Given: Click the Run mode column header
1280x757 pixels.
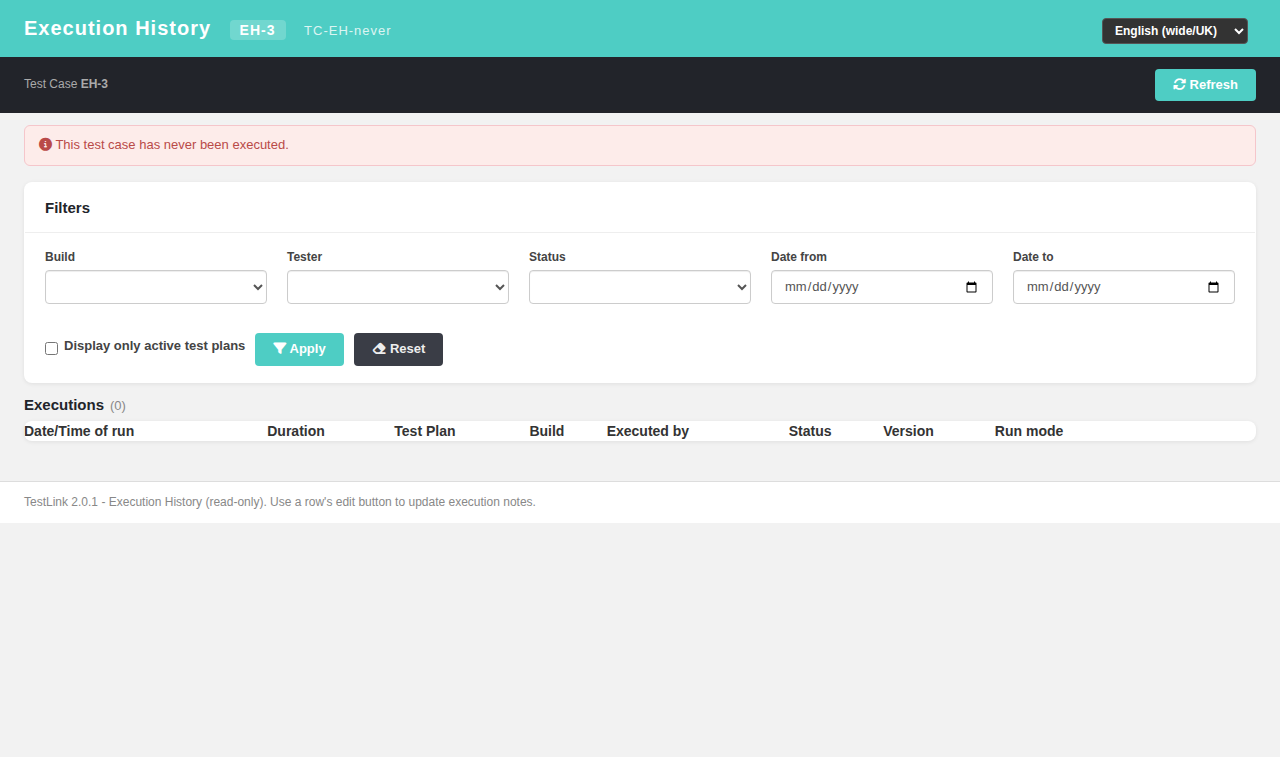Looking at the screenshot, I should point(1029,431).
